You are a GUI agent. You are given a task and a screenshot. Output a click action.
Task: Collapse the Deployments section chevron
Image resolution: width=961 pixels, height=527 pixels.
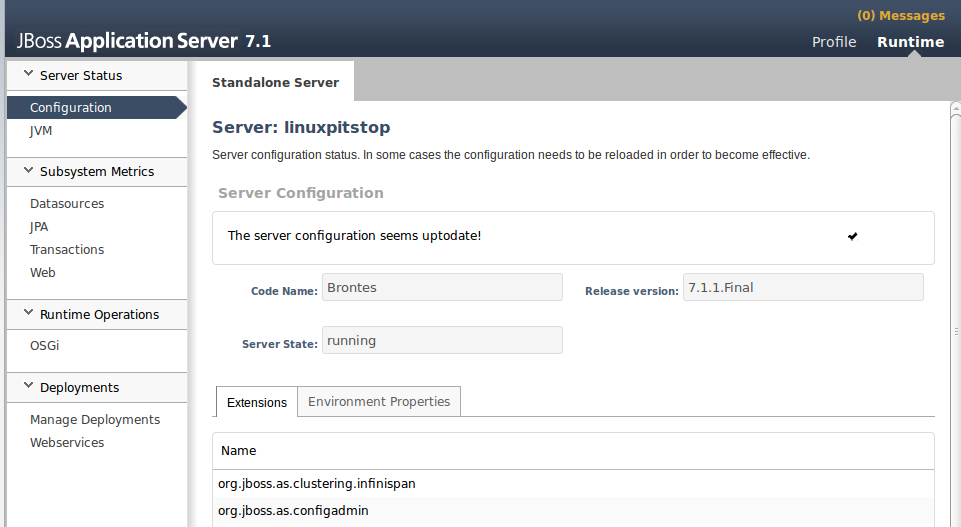[28, 385]
